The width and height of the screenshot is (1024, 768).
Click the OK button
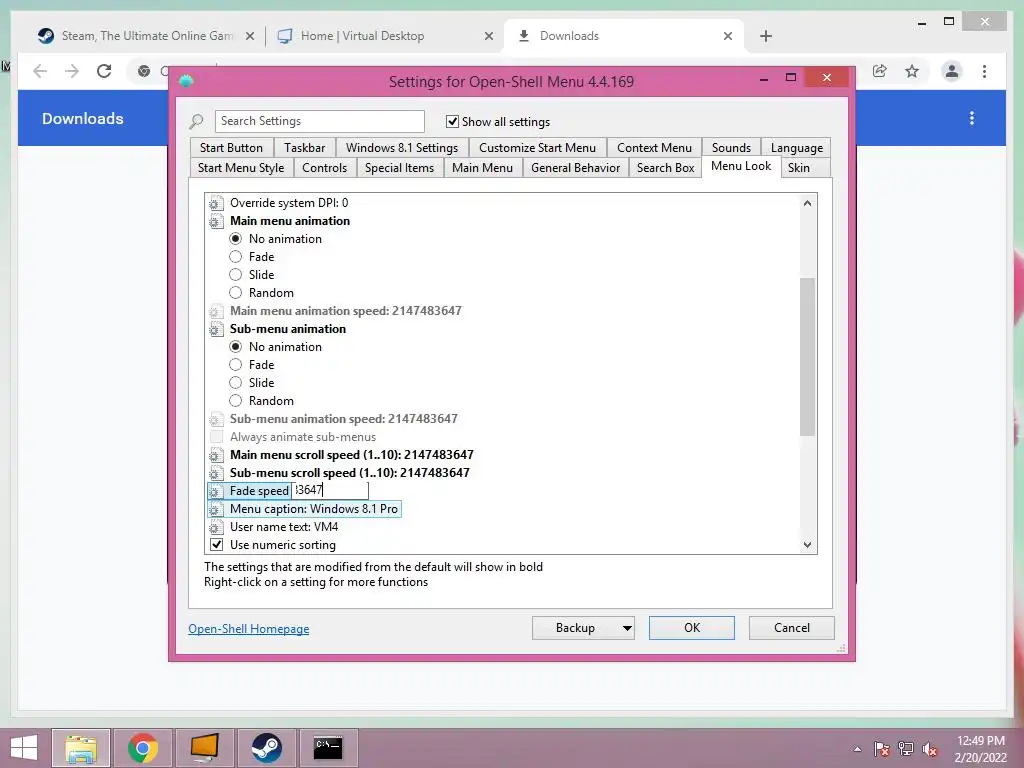(x=692, y=628)
